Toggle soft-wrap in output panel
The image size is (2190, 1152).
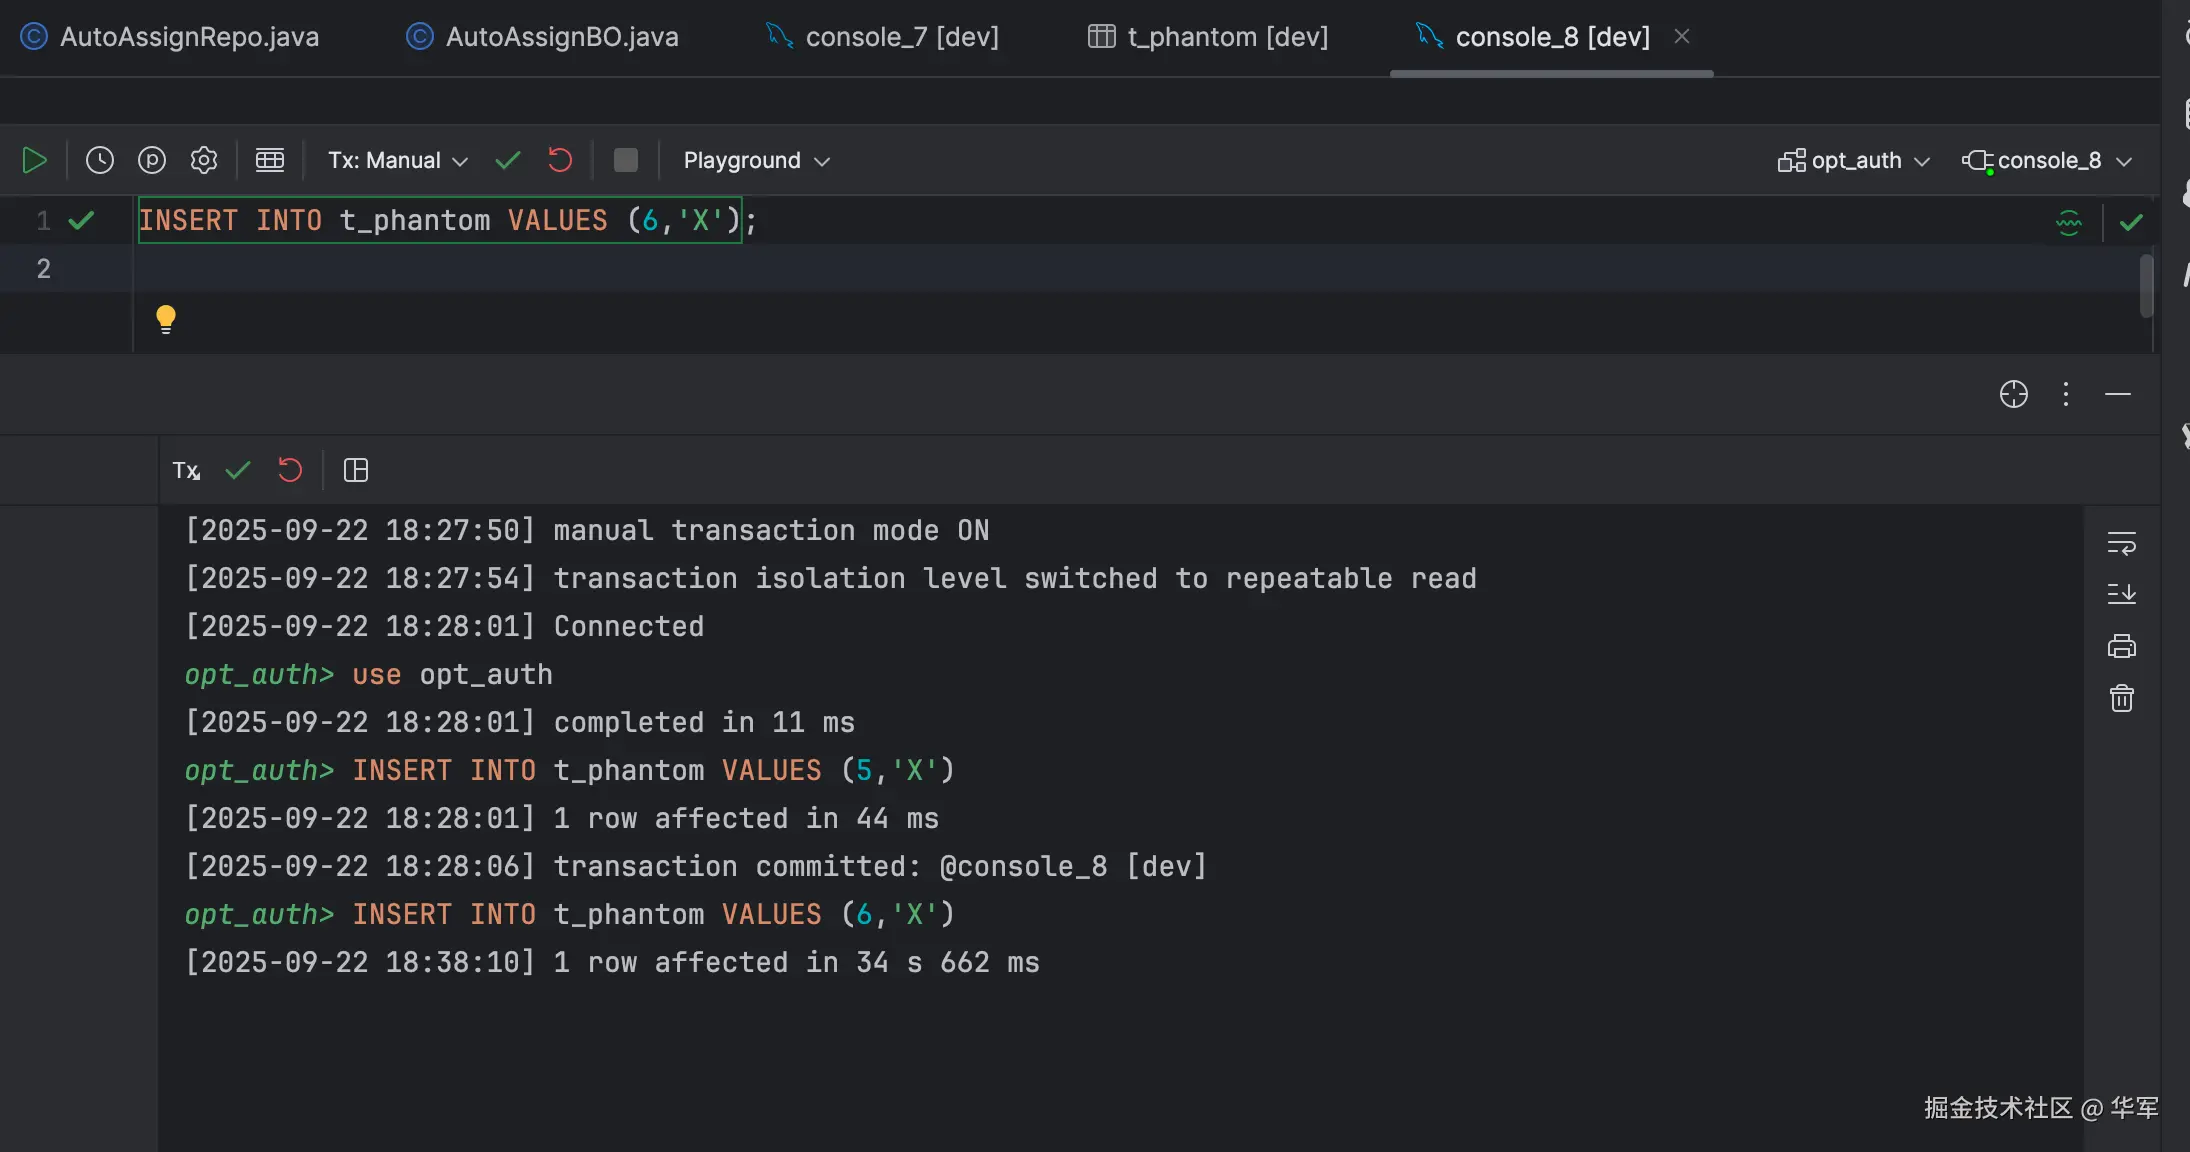(2121, 543)
